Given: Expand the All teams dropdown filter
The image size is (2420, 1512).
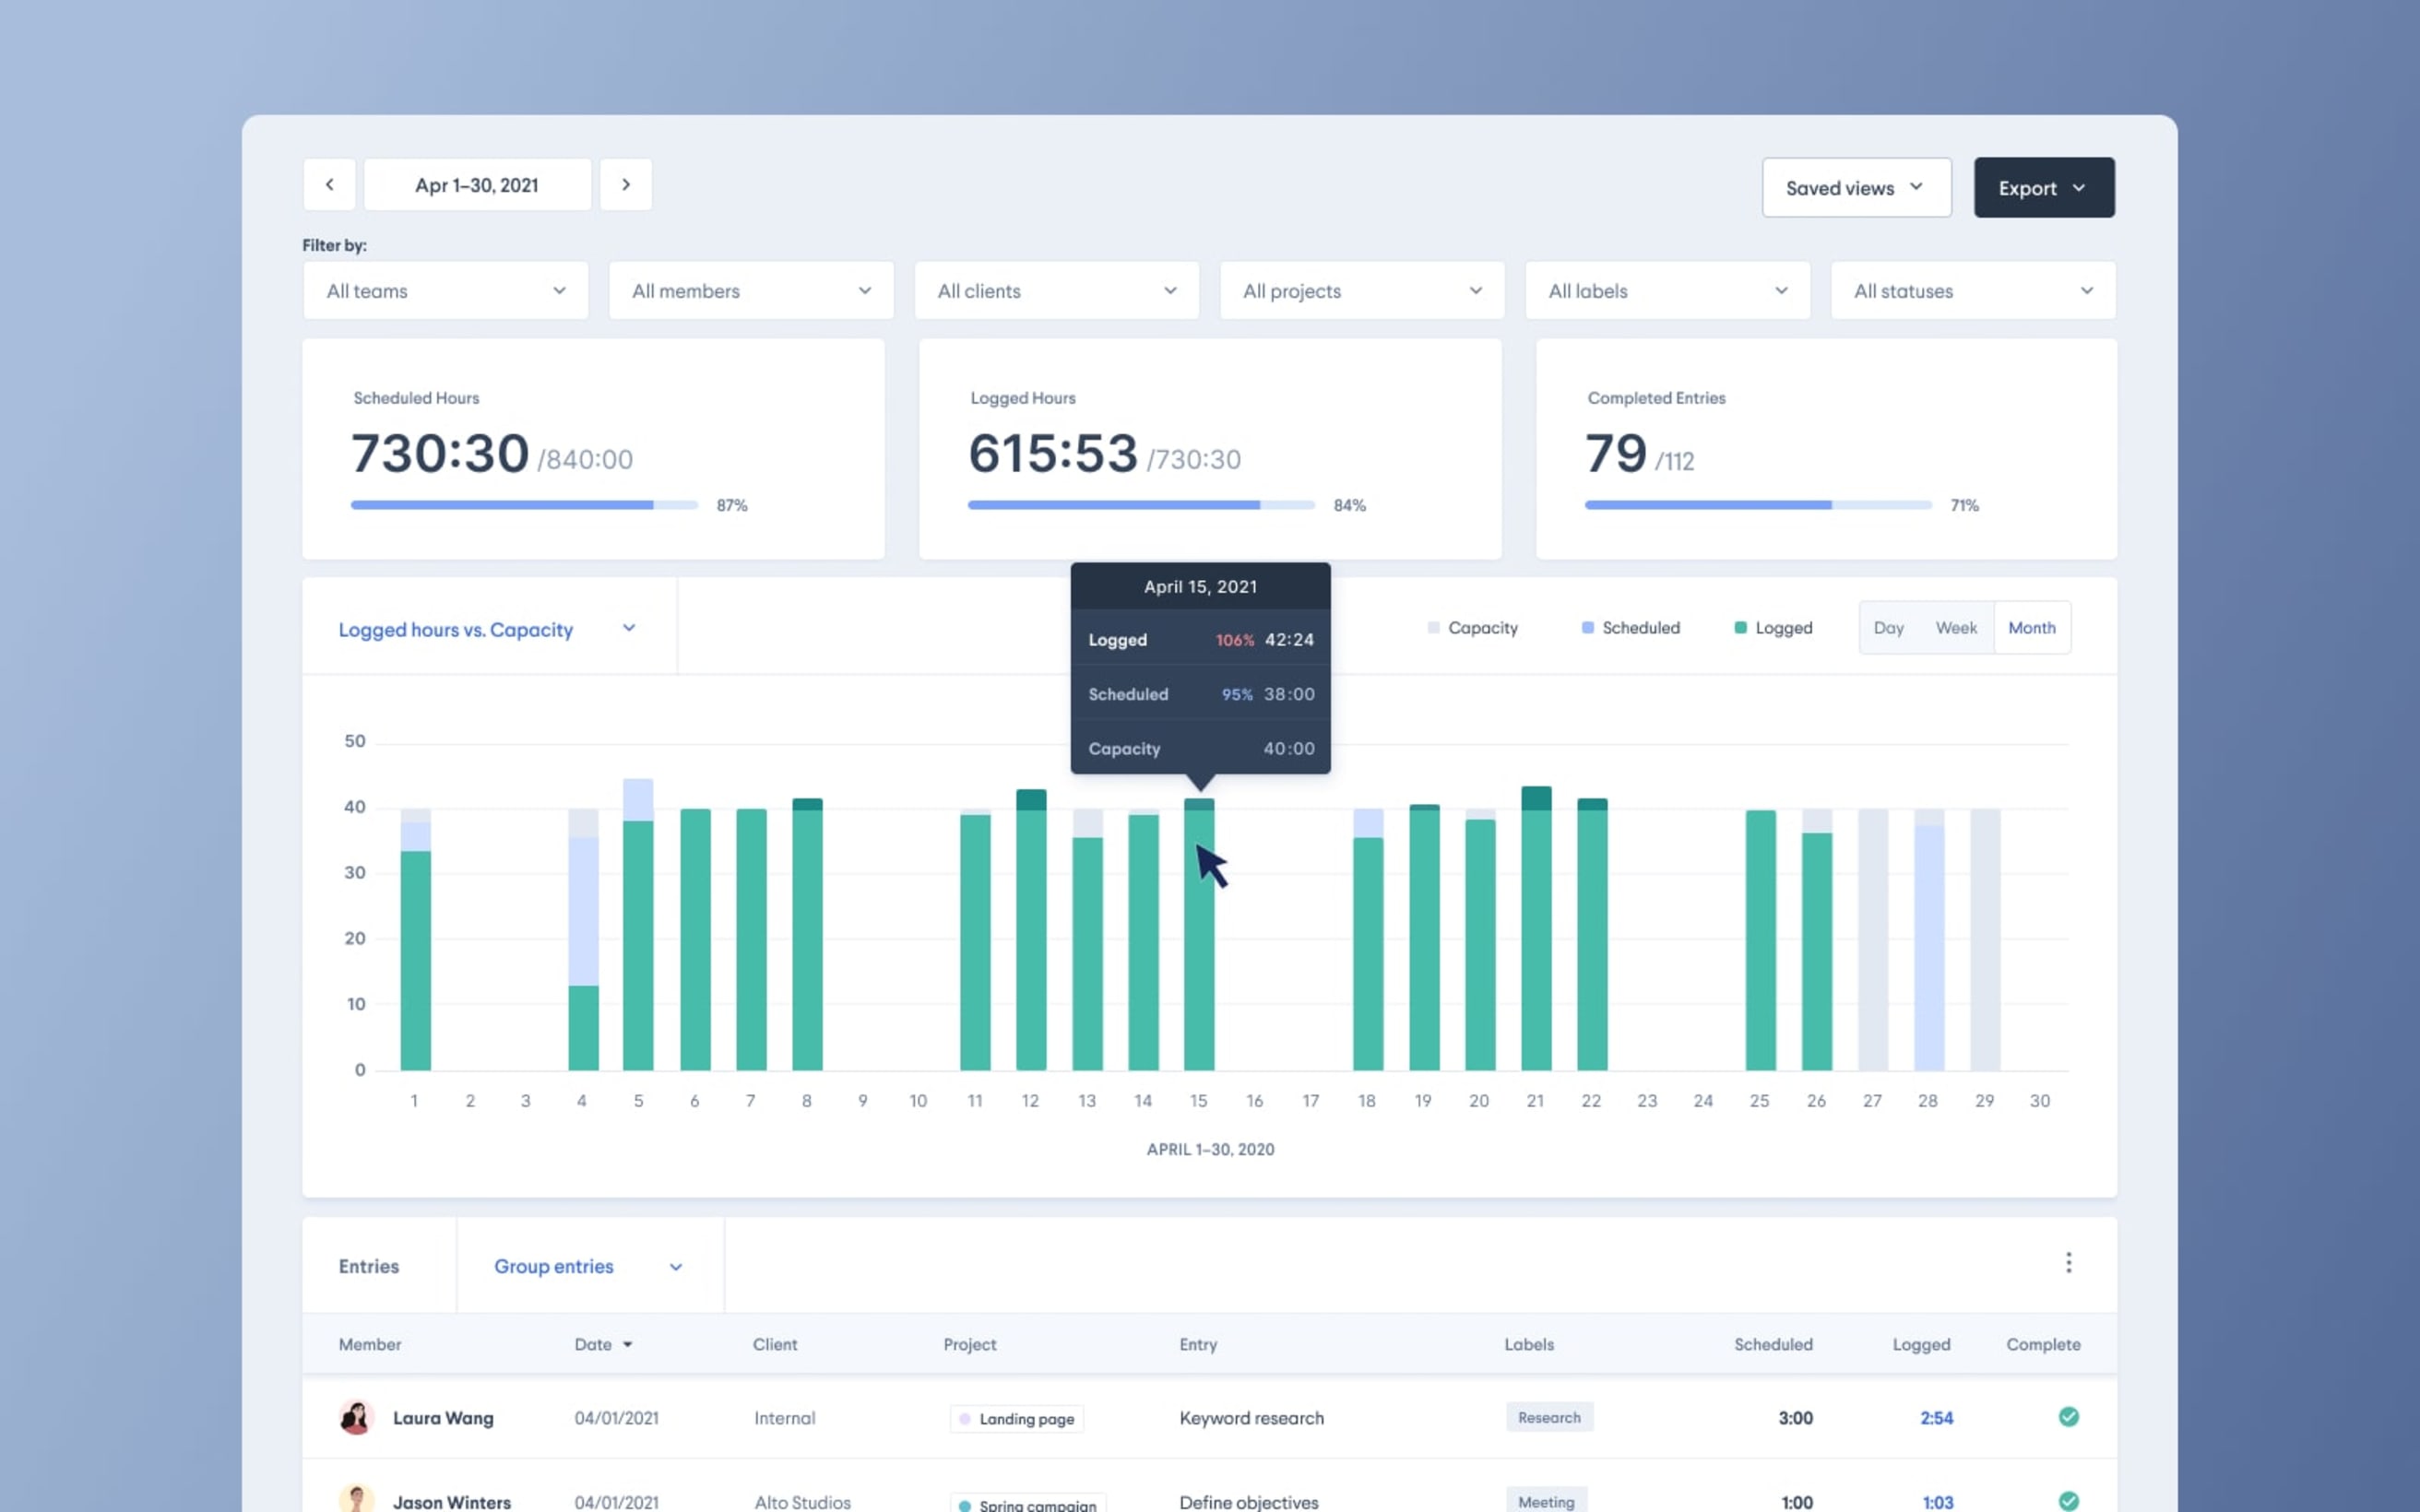Looking at the screenshot, I should pos(443,291).
